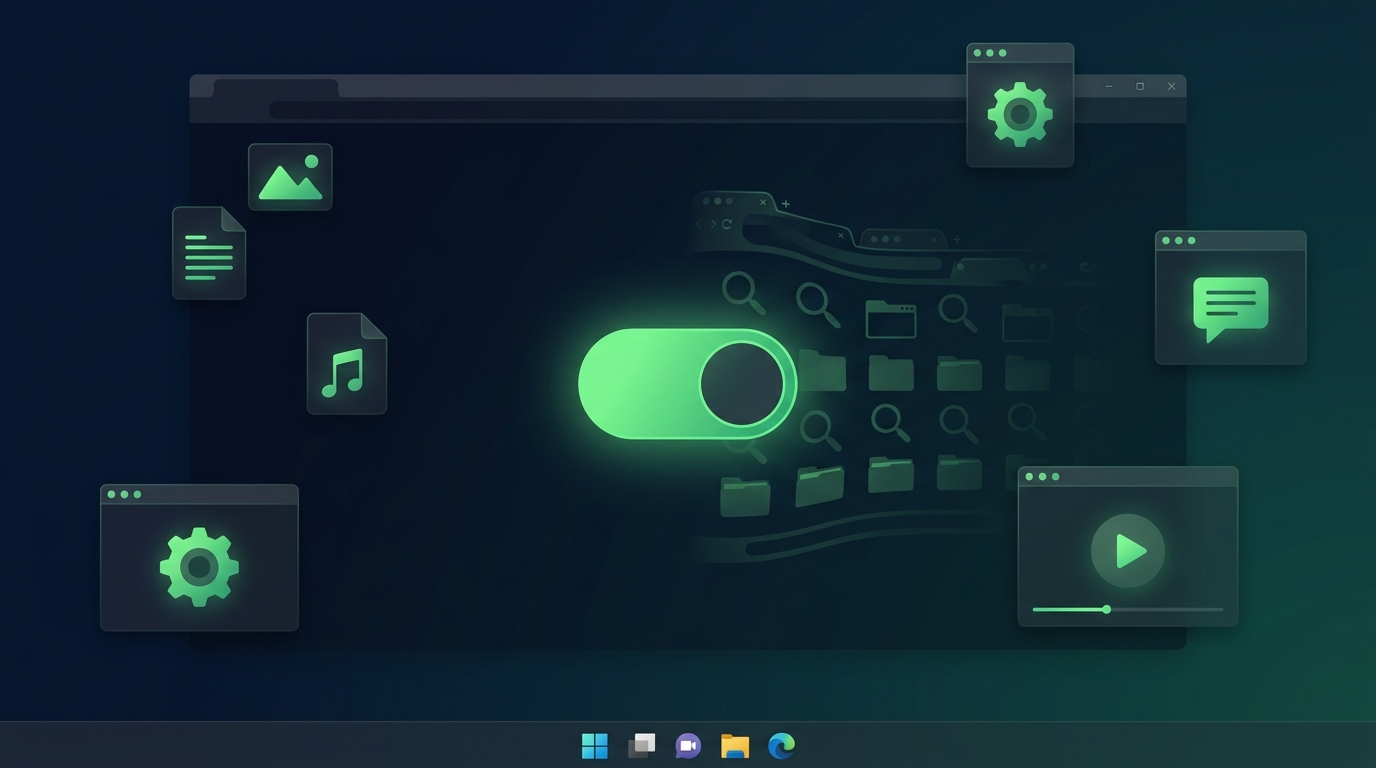1376x768 pixels.
Task: Select the text document file icon
Action: coord(209,253)
